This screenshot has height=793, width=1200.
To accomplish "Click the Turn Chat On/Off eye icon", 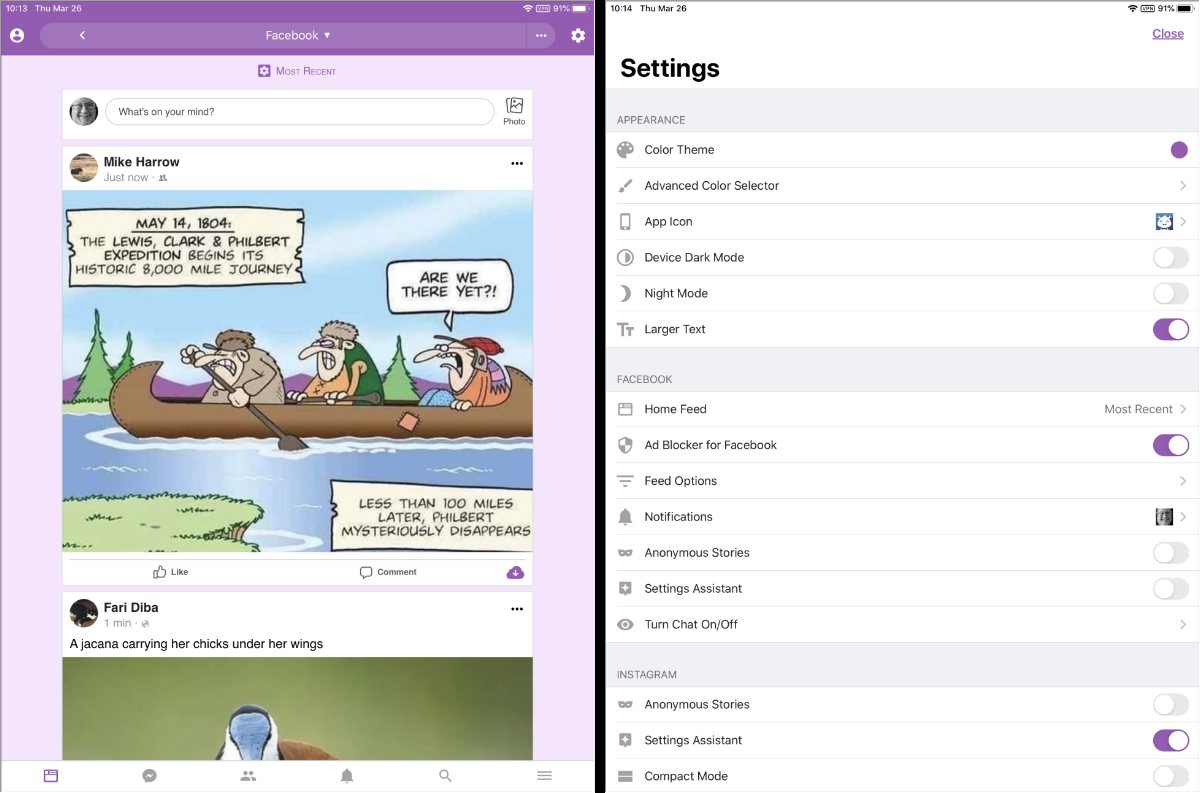I will point(625,625).
